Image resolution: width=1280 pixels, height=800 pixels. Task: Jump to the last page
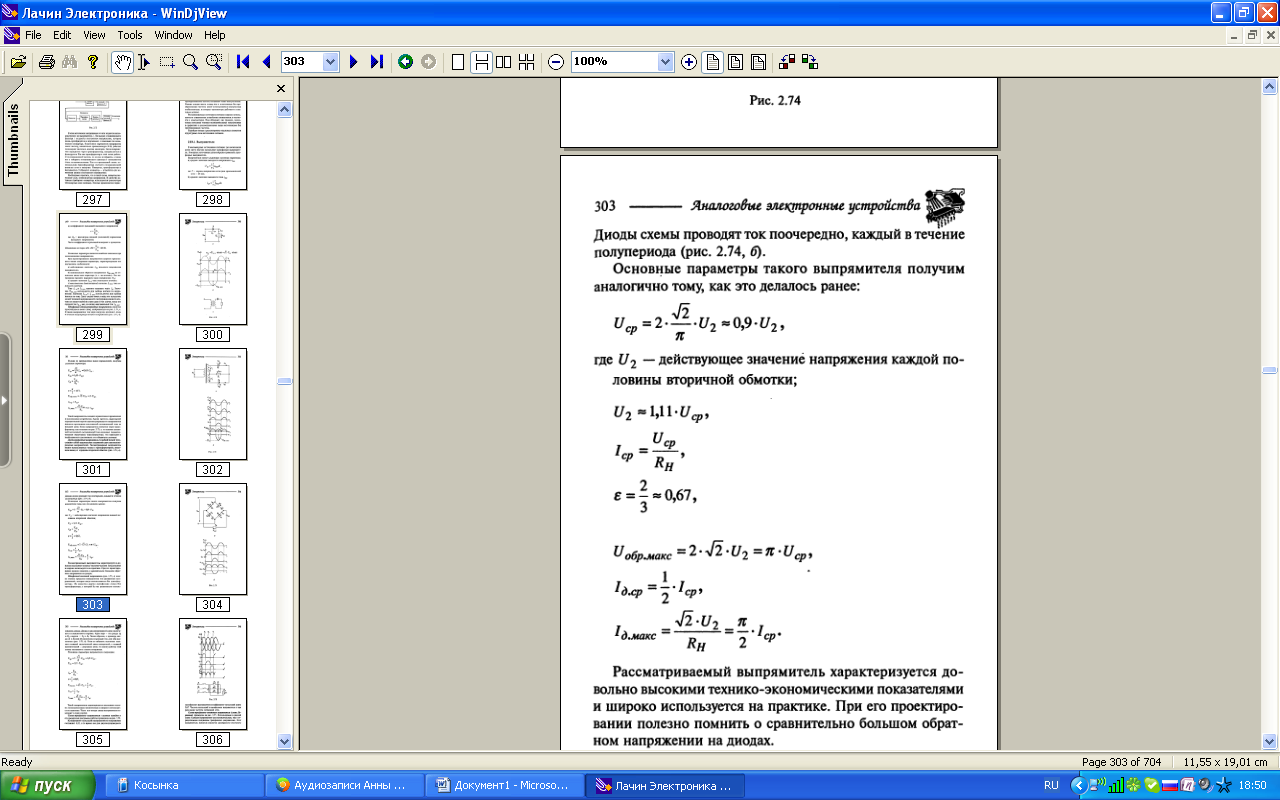pyautogui.click(x=376, y=62)
